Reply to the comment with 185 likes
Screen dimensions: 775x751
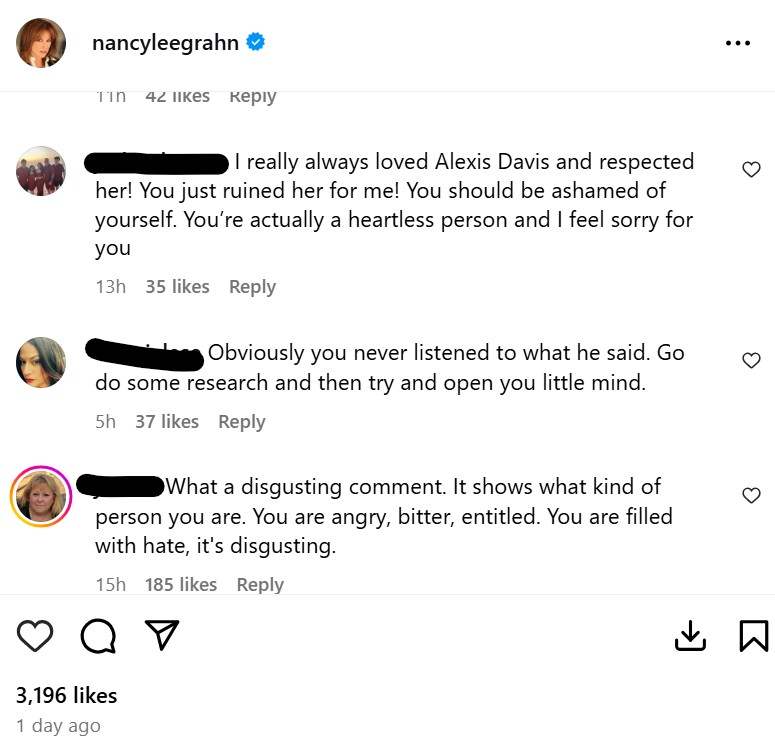pyautogui.click(x=260, y=585)
